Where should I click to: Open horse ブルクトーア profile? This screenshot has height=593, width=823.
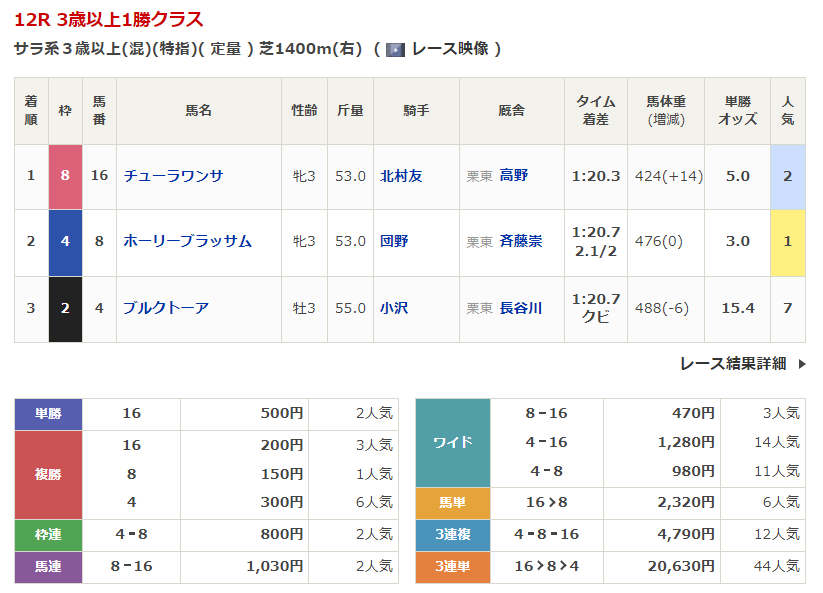click(x=166, y=308)
